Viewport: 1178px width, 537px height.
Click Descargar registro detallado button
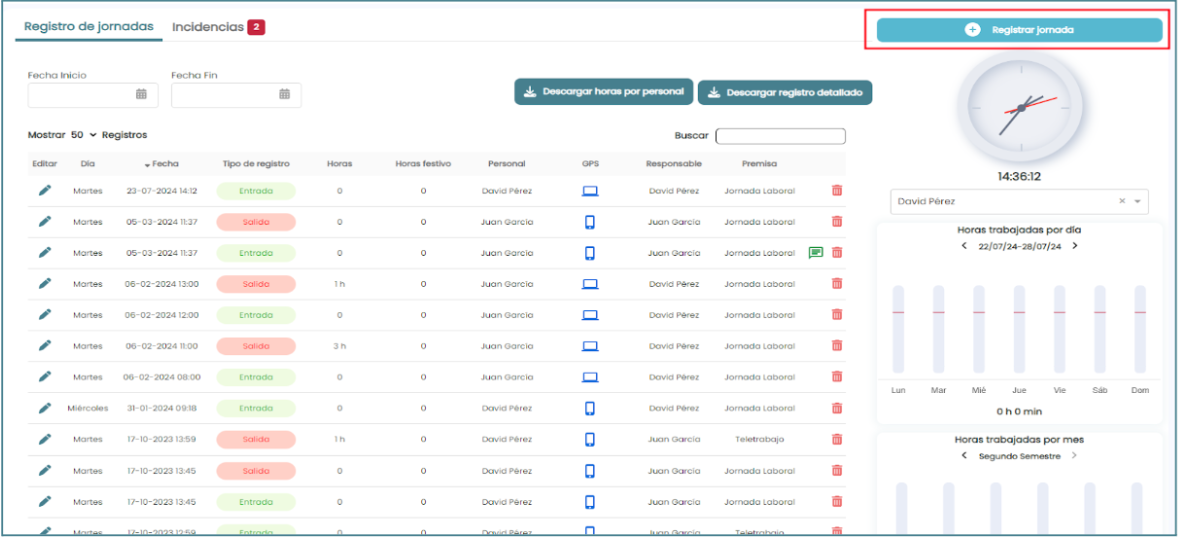click(x=785, y=92)
